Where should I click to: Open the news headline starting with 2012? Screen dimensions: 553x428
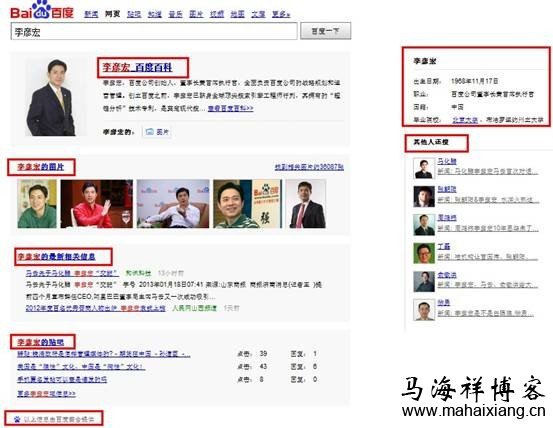point(96,308)
